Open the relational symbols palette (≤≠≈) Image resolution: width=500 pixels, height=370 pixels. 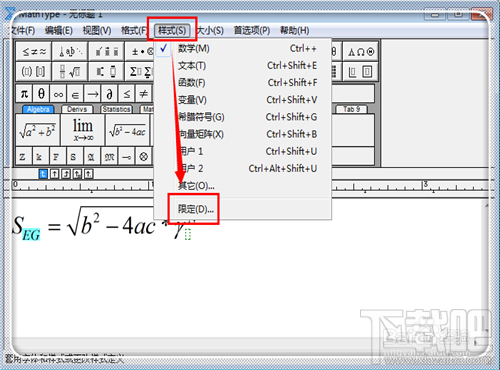pos(34,52)
